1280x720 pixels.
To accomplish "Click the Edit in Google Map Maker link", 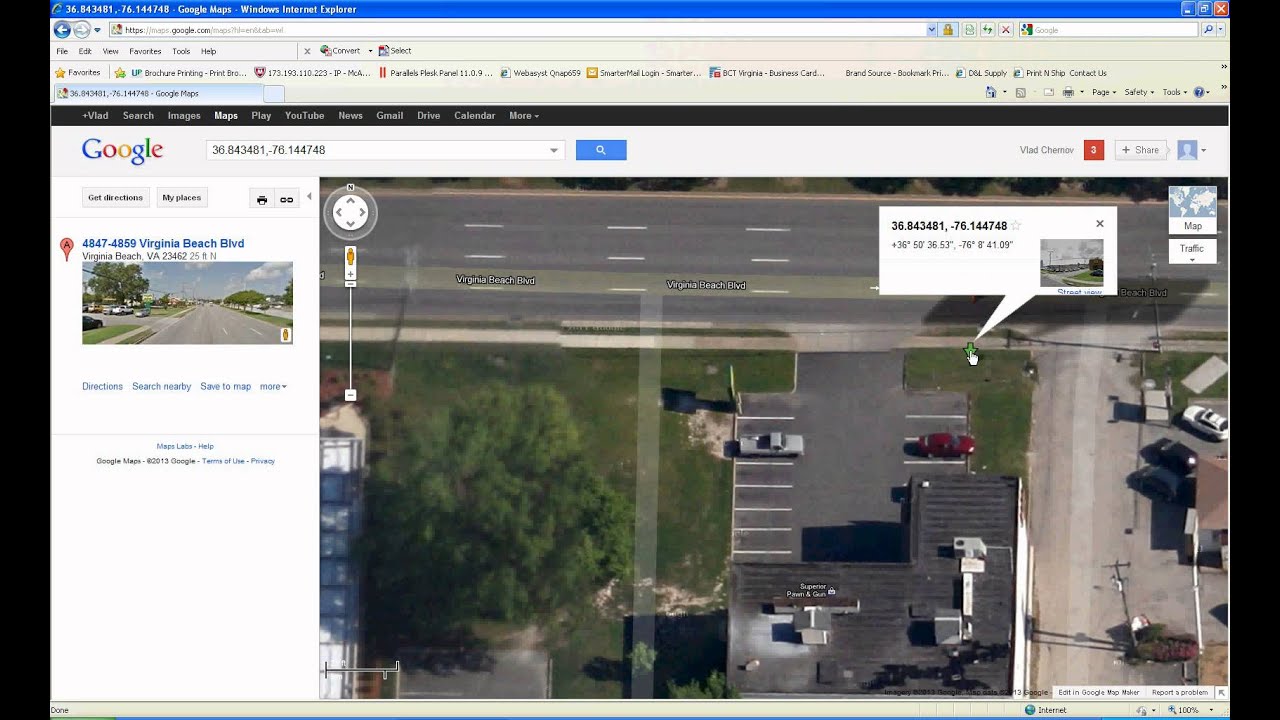I will click(x=1099, y=692).
